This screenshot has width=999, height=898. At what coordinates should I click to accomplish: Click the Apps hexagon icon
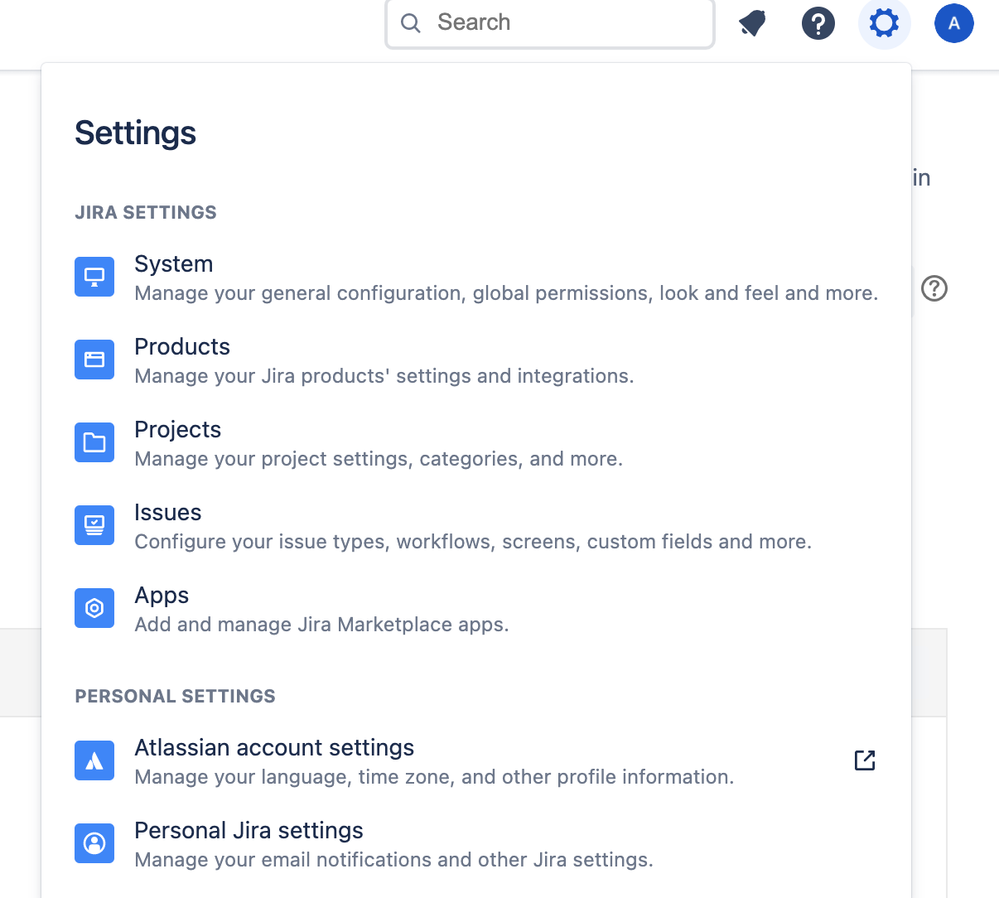(94, 608)
